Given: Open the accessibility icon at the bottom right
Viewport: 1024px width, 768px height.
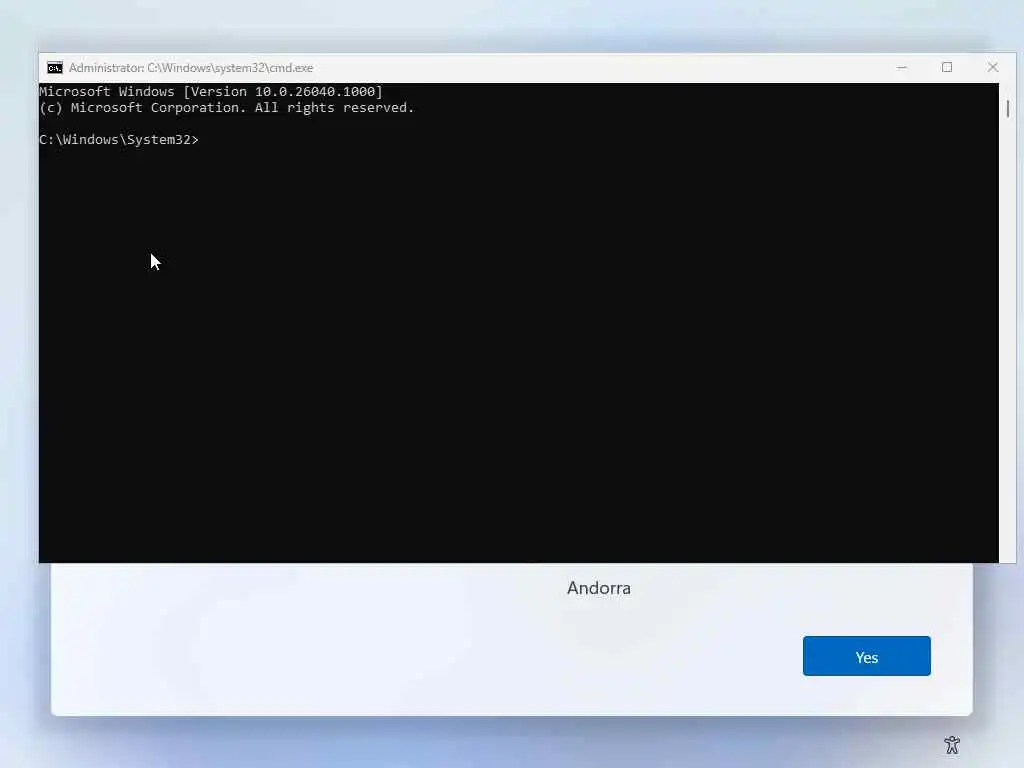Looking at the screenshot, I should [x=952, y=744].
